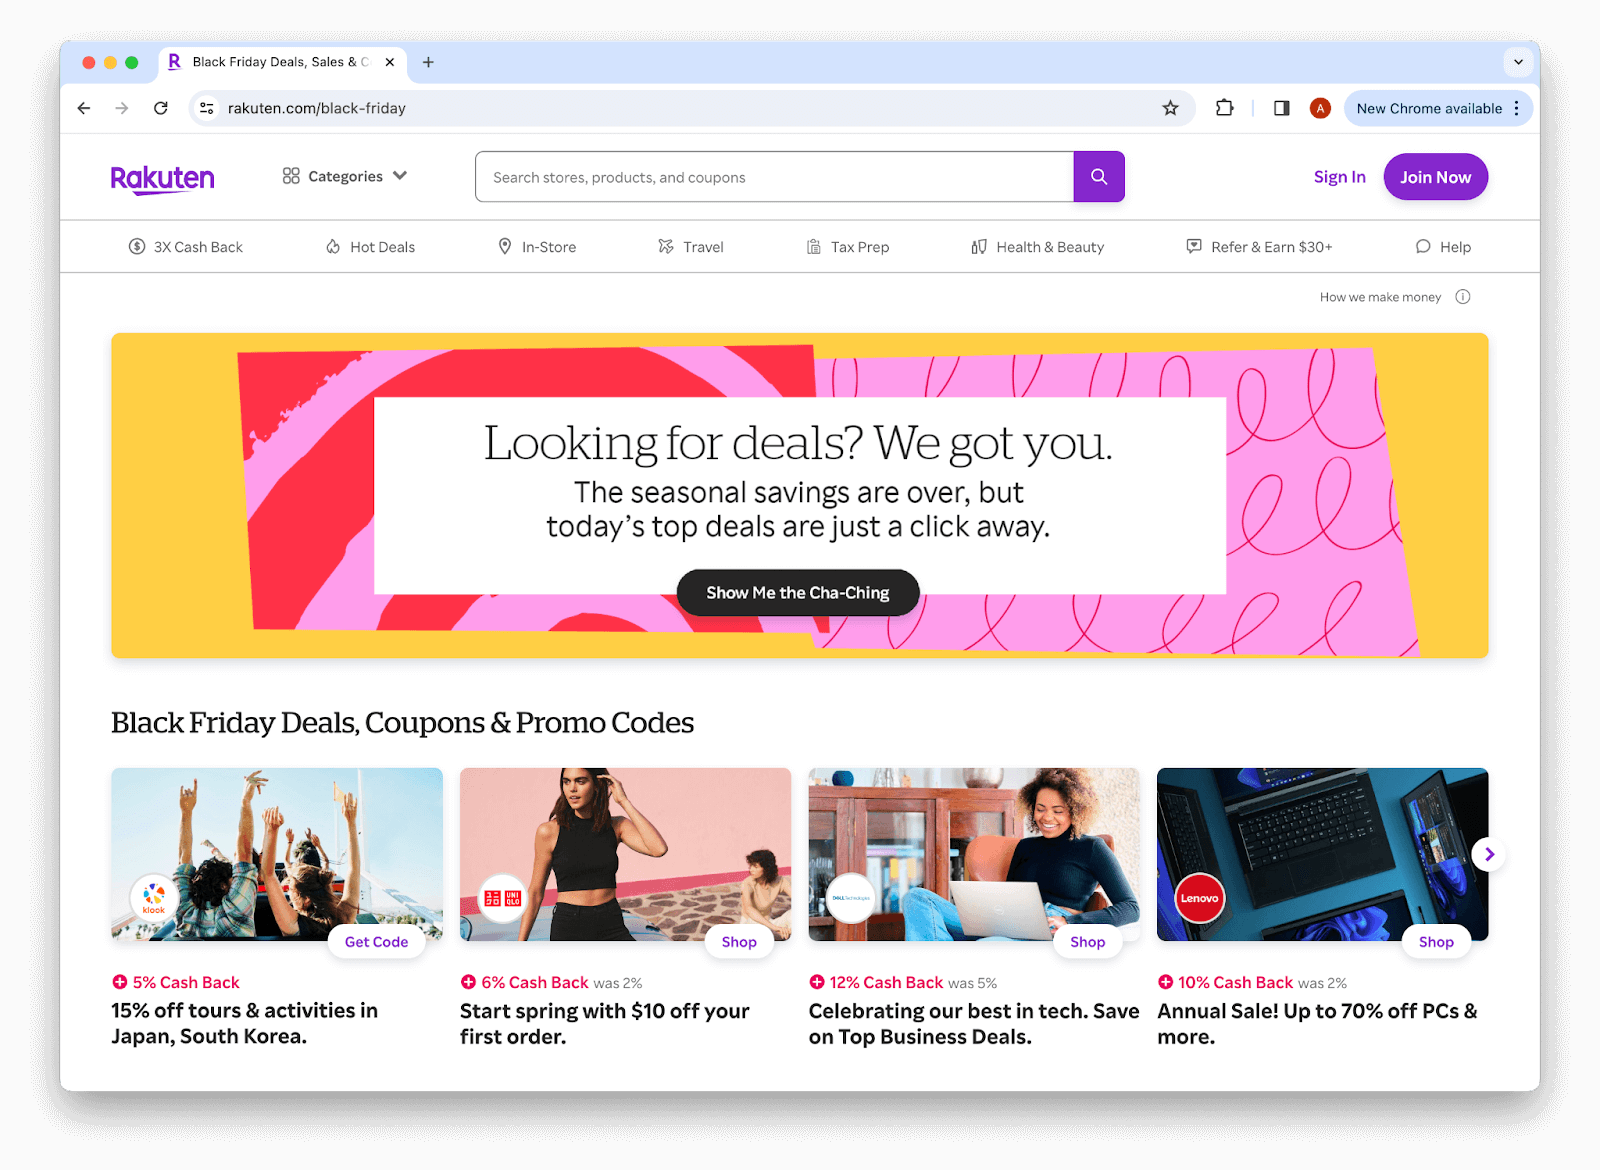This screenshot has width=1600, height=1170.
Task: Open a new browser tab
Action: [428, 62]
